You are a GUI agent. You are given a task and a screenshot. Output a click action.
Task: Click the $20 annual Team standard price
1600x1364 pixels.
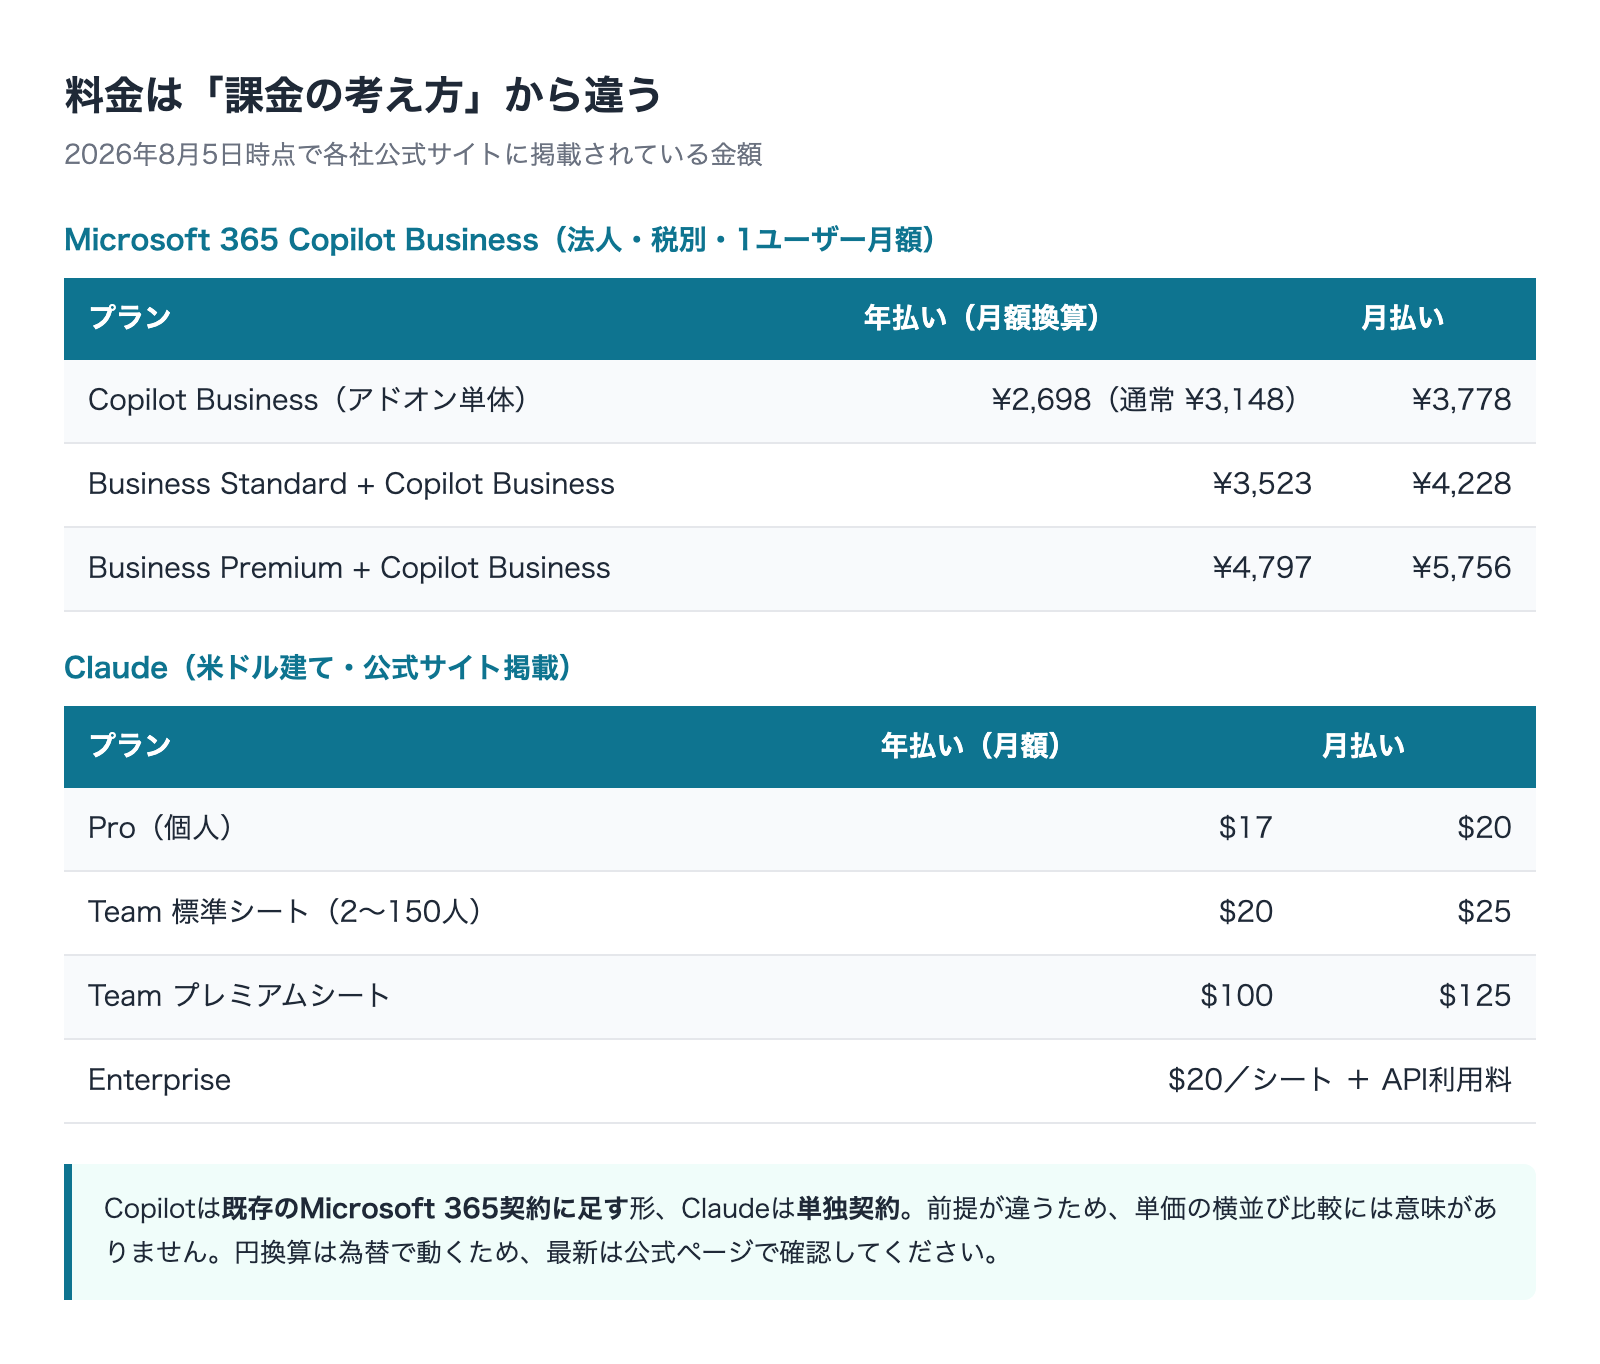coord(1246,912)
